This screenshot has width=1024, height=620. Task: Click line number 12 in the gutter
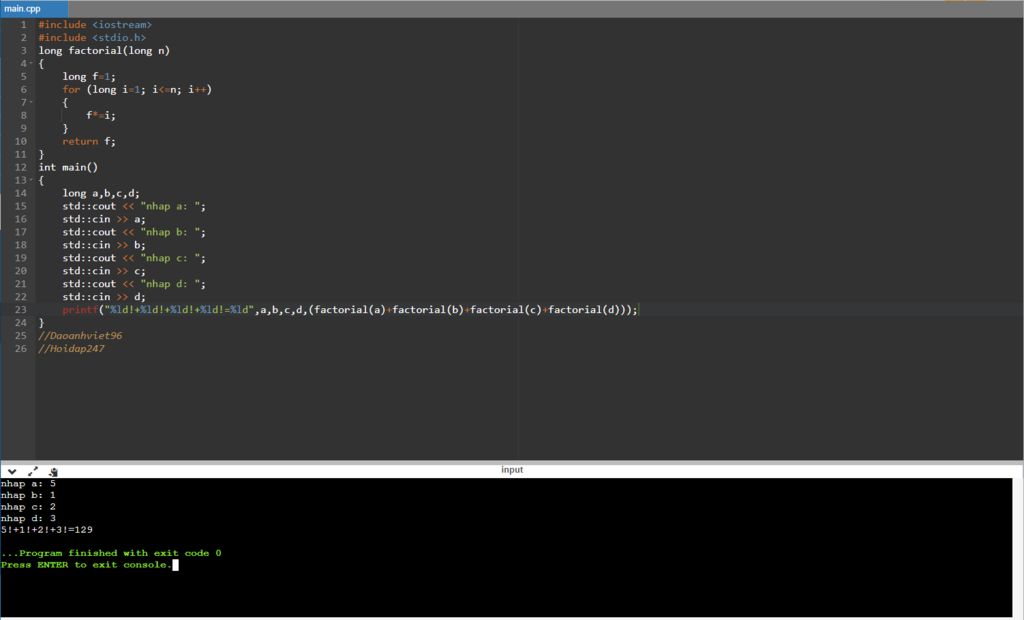tap(20, 167)
